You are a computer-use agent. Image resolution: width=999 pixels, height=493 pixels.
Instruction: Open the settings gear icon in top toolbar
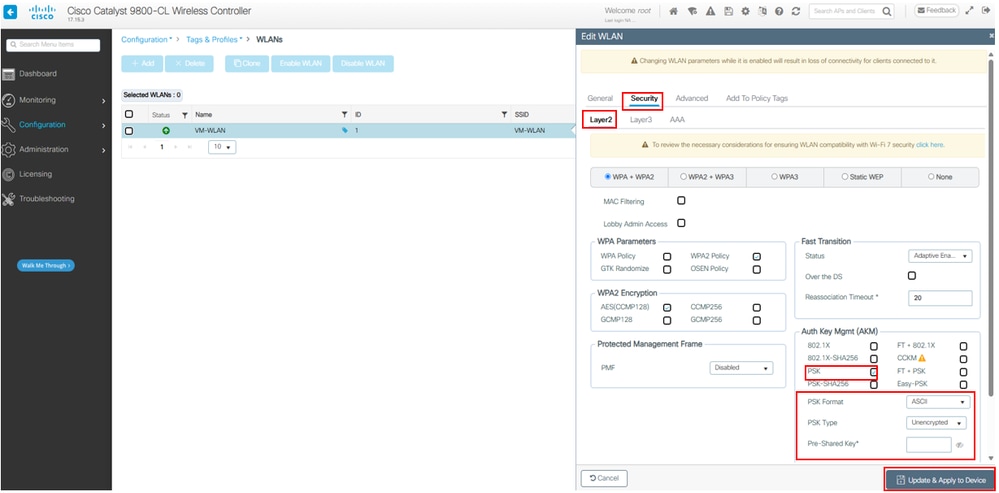click(x=745, y=11)
